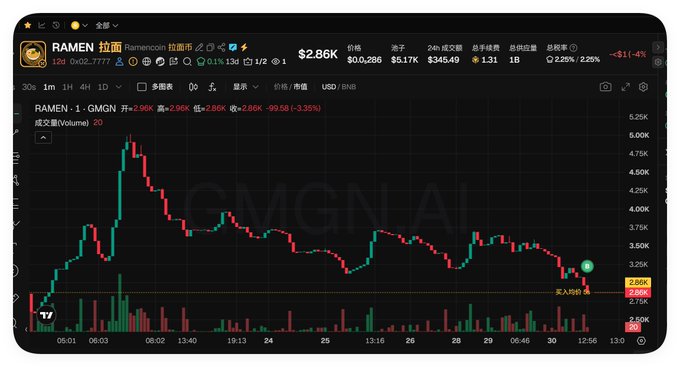Click the 2.25% / 2.25% tax rate value
Image resolution: width=680 pixels, height=367 pixels.
click(x=573, y=59)
